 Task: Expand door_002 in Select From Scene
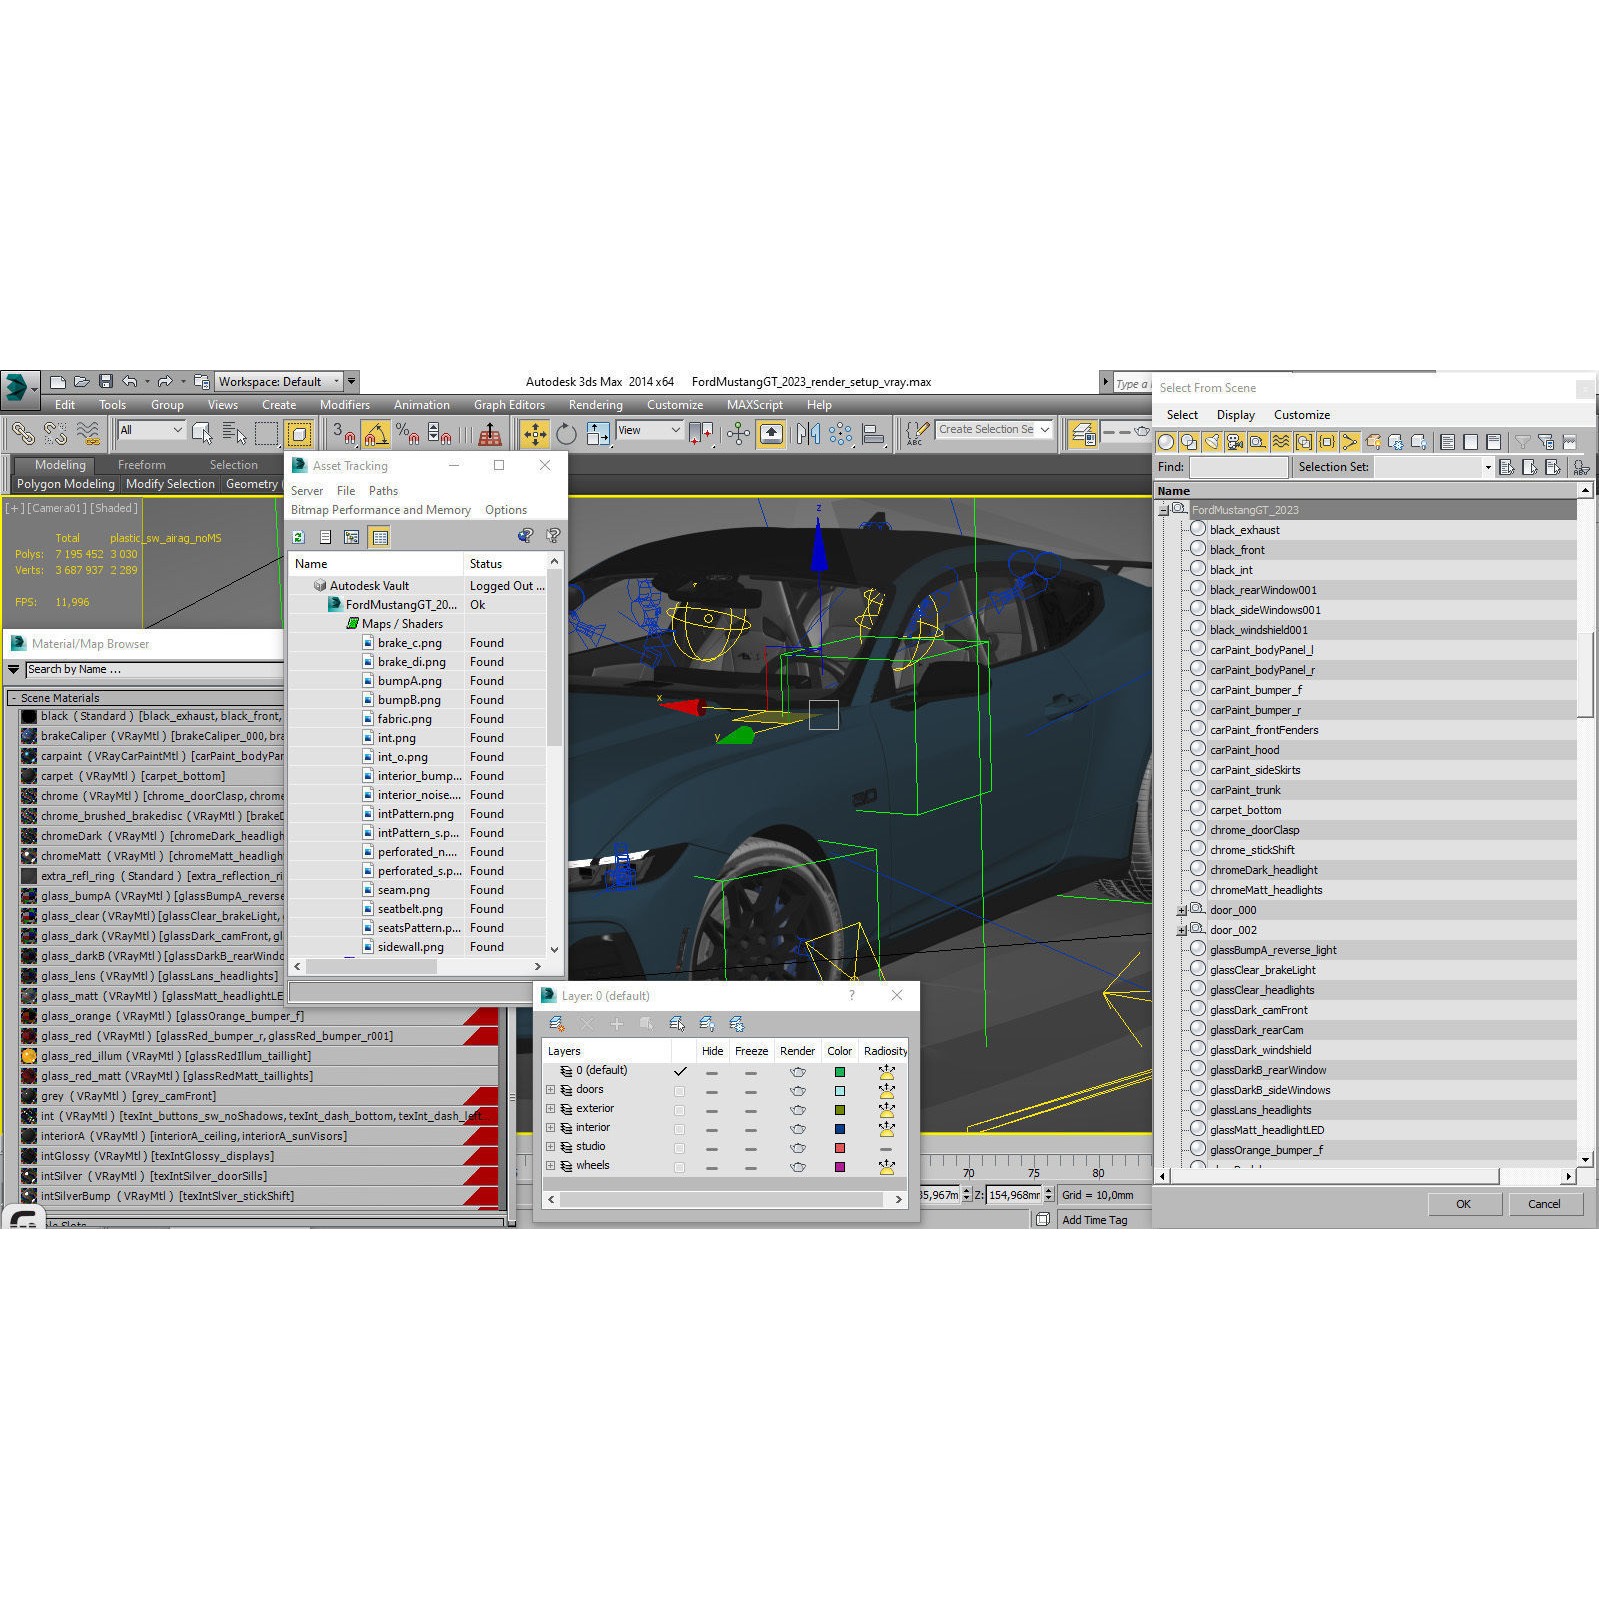pos(1181,930)
